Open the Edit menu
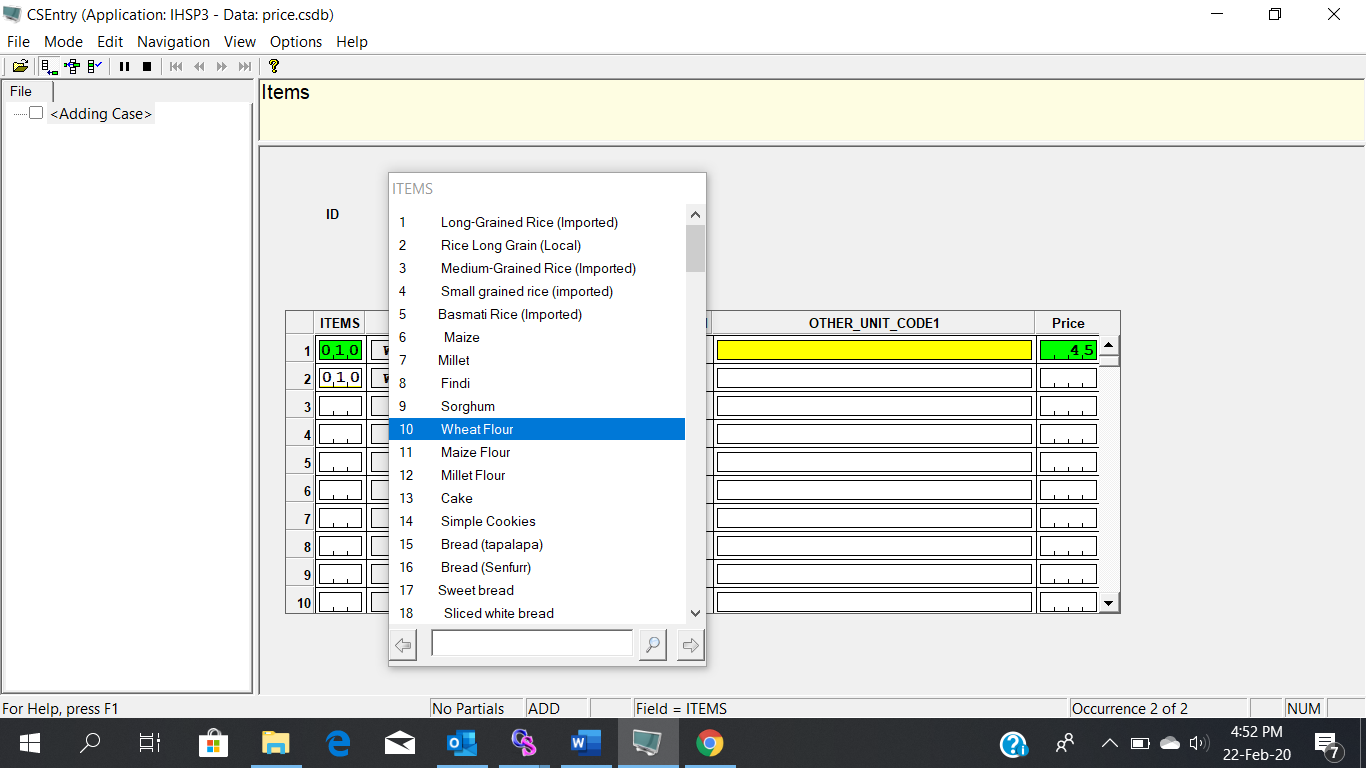 pos(110,41)
